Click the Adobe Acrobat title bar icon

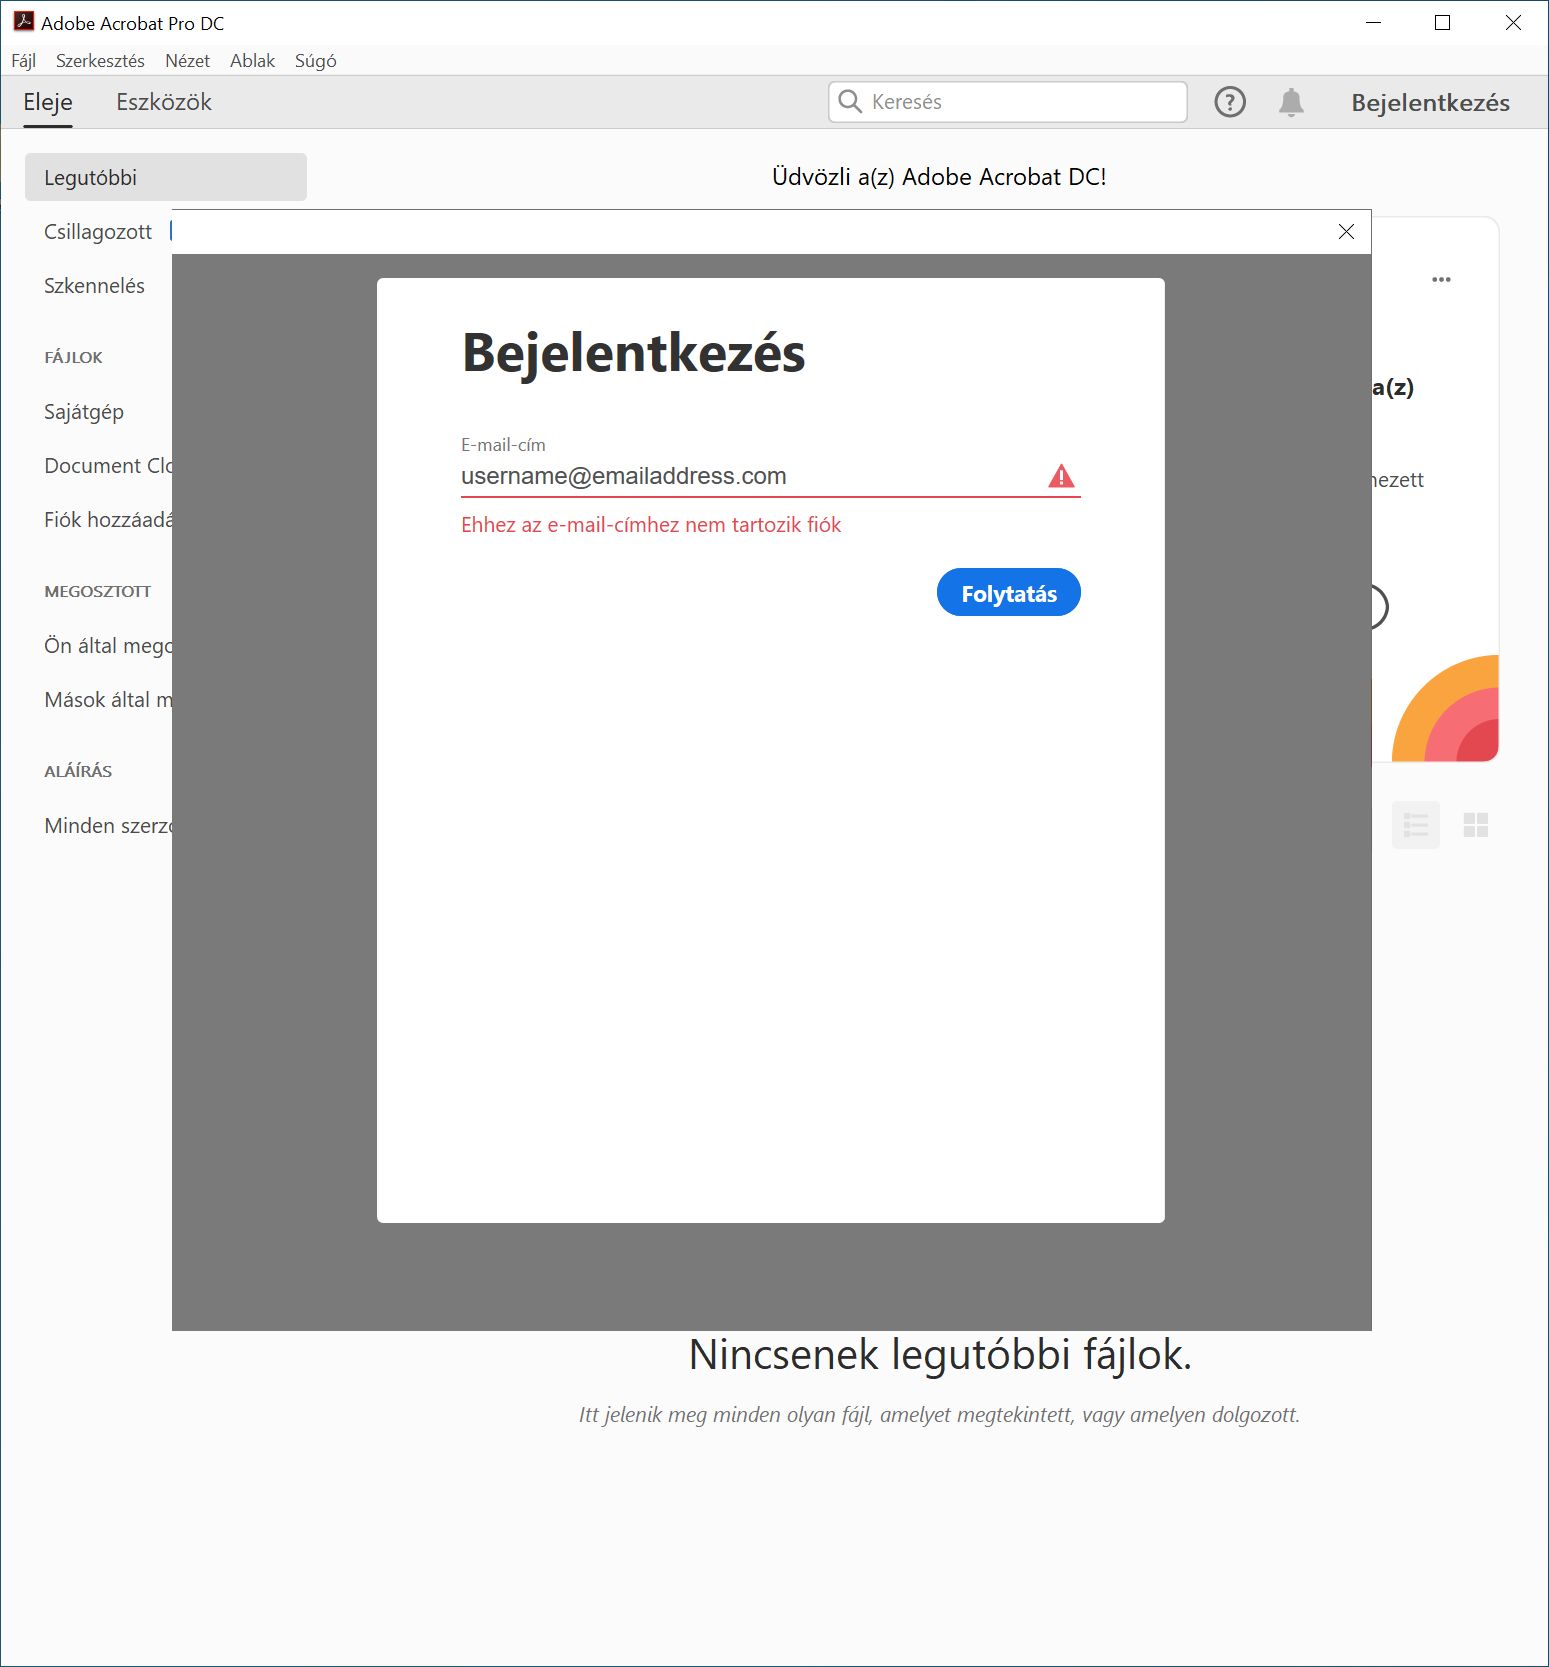(x=23, y=22)
